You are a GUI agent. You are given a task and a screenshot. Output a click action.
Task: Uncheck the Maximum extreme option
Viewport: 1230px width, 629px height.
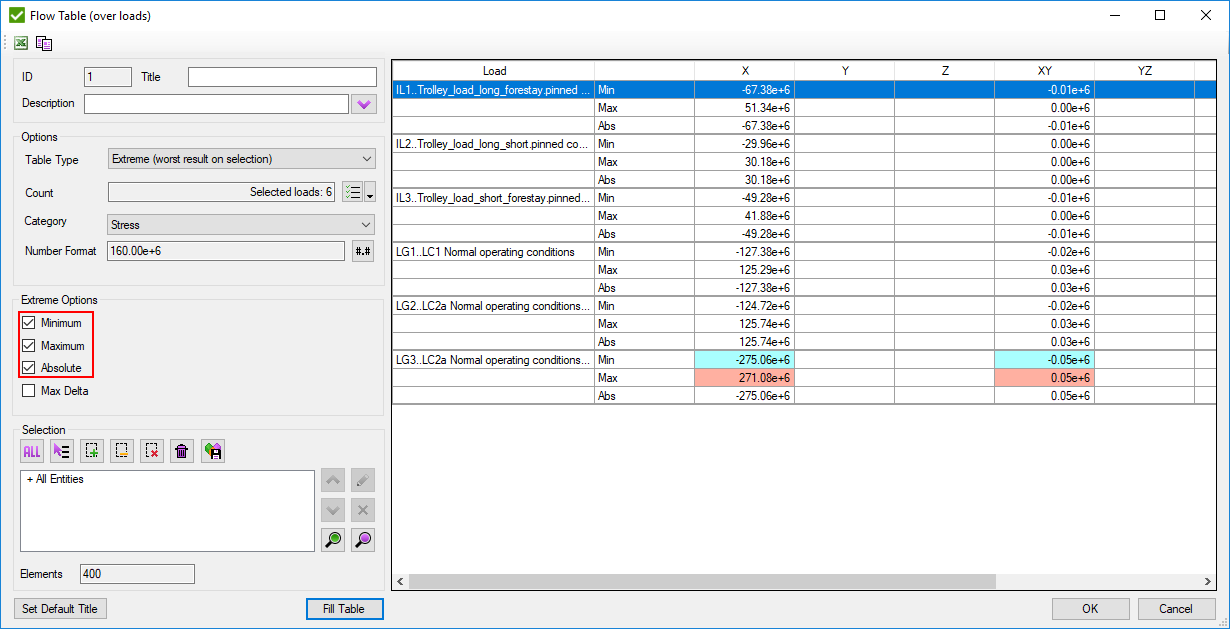pos(28,346)
